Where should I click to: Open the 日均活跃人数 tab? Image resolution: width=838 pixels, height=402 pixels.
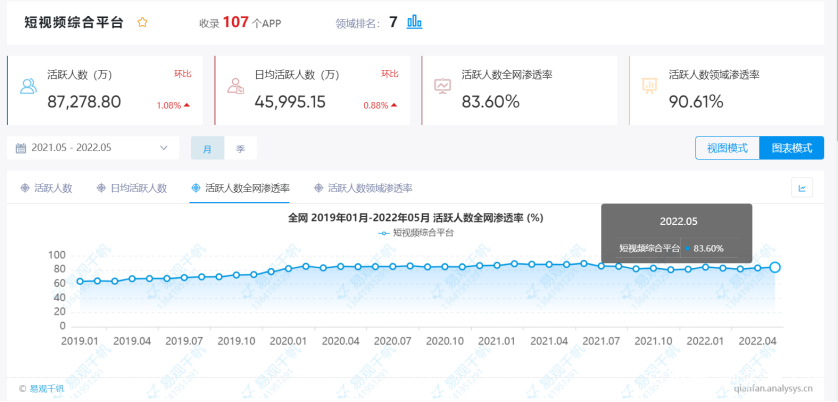(131, 188)
